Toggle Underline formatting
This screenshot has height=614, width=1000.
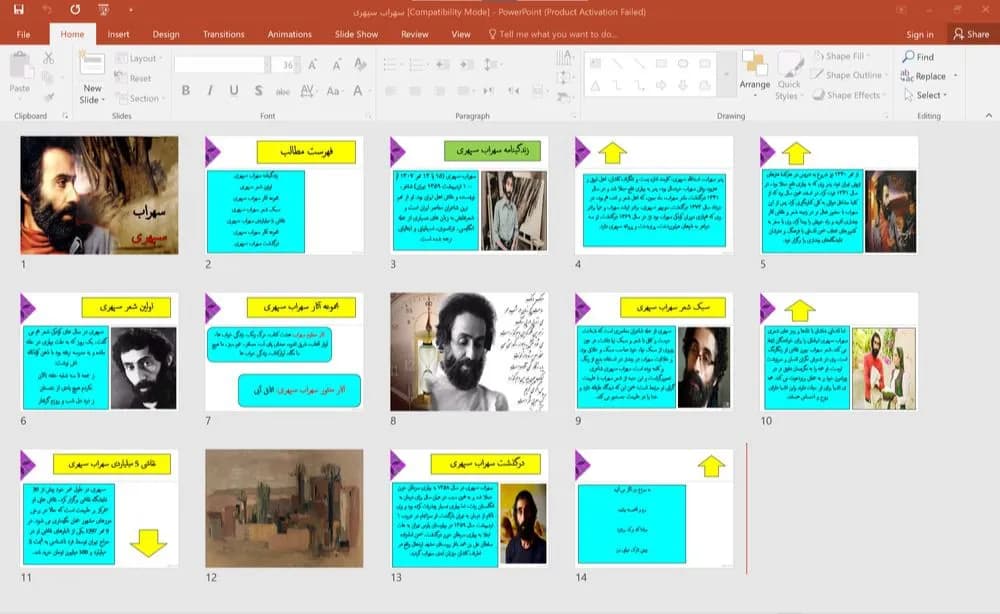(x=234, y=91)
